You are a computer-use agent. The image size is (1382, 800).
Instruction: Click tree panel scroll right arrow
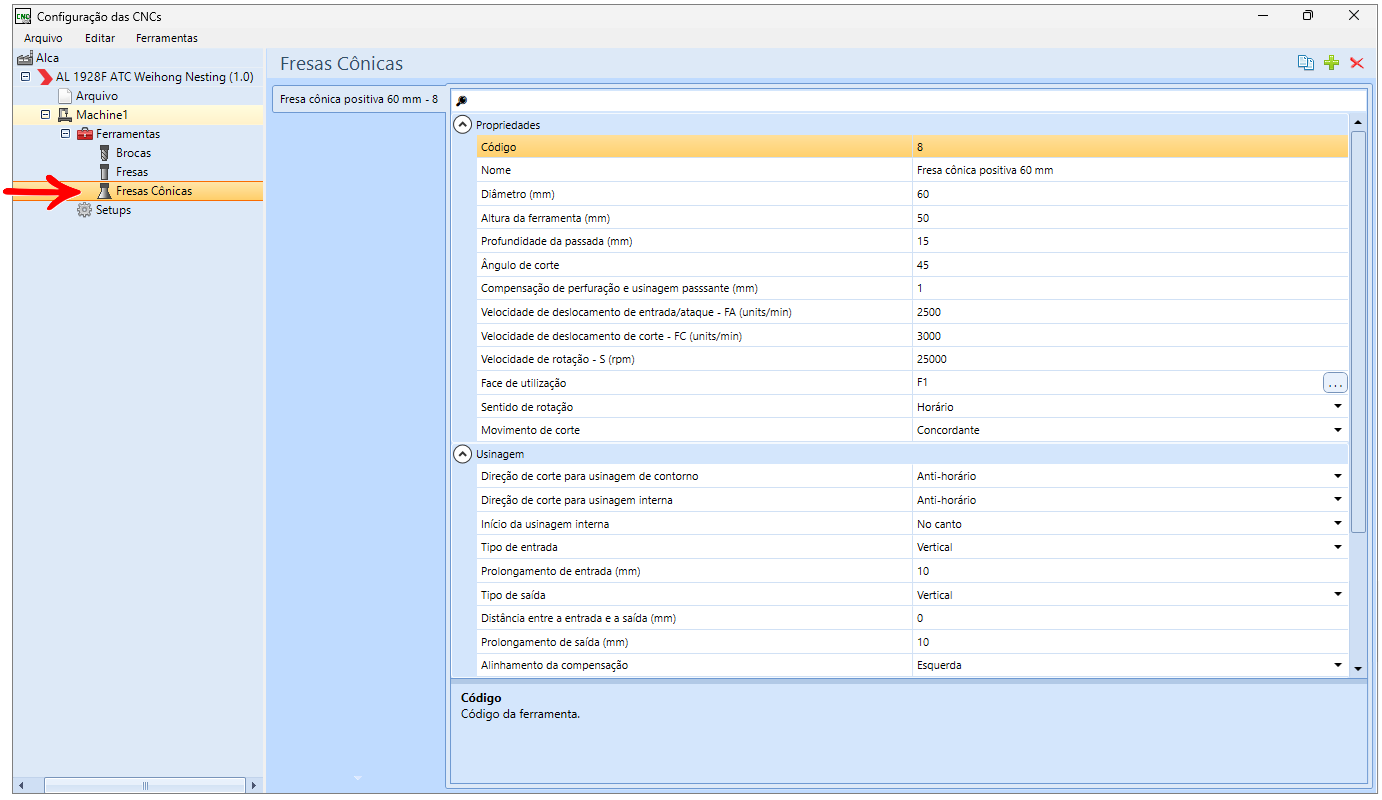click(x=254, y=785)
